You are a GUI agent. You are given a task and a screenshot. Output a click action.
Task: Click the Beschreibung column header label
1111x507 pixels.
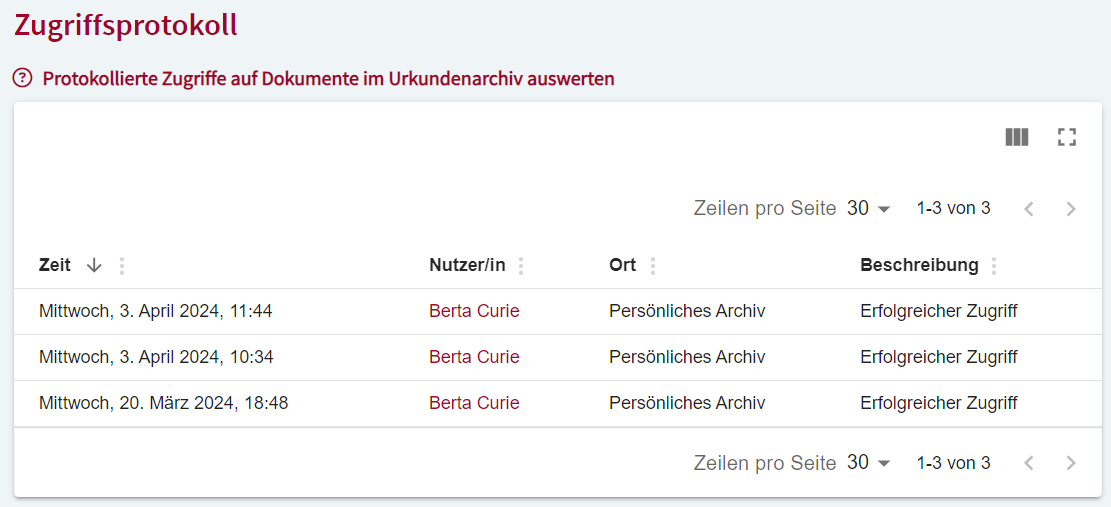tap(919, 265)
